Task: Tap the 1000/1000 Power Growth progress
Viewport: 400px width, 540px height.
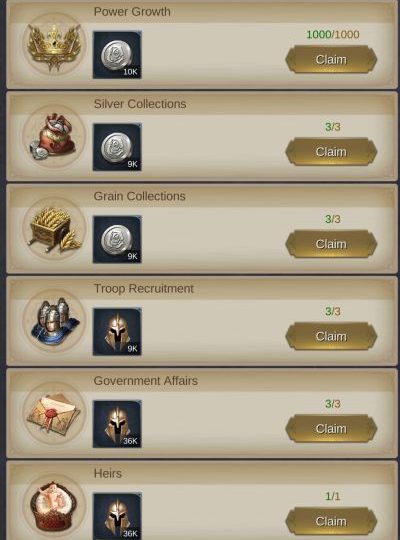Action: (x=333, y=34)
